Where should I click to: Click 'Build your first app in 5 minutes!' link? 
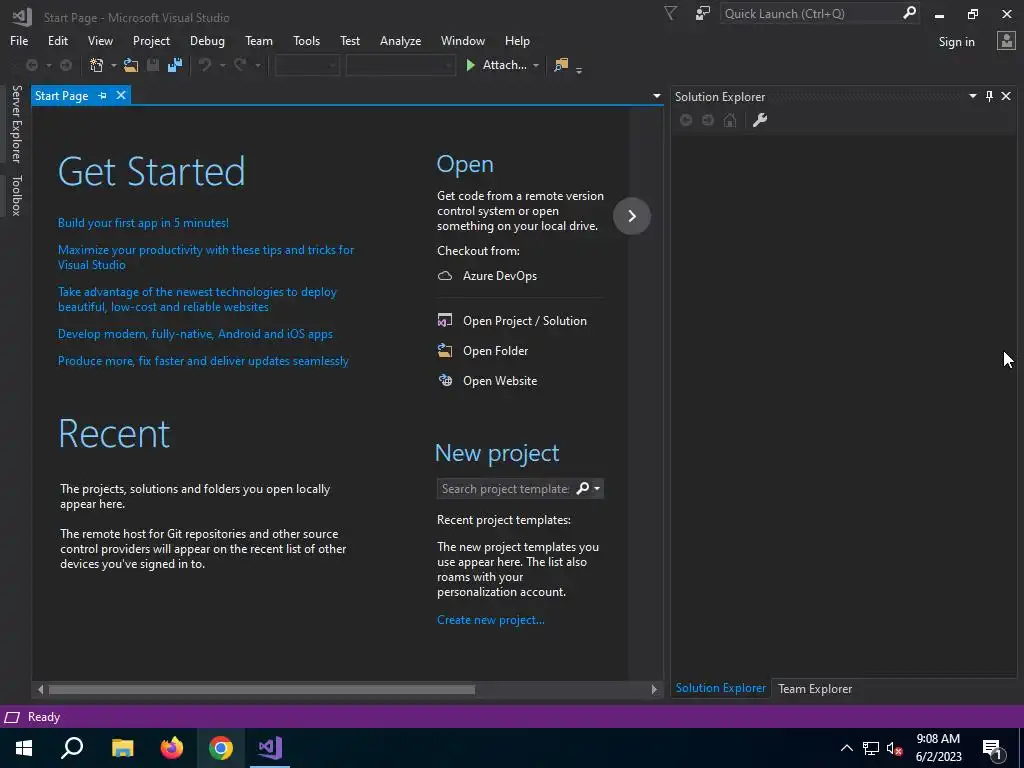tap(143, 223)
